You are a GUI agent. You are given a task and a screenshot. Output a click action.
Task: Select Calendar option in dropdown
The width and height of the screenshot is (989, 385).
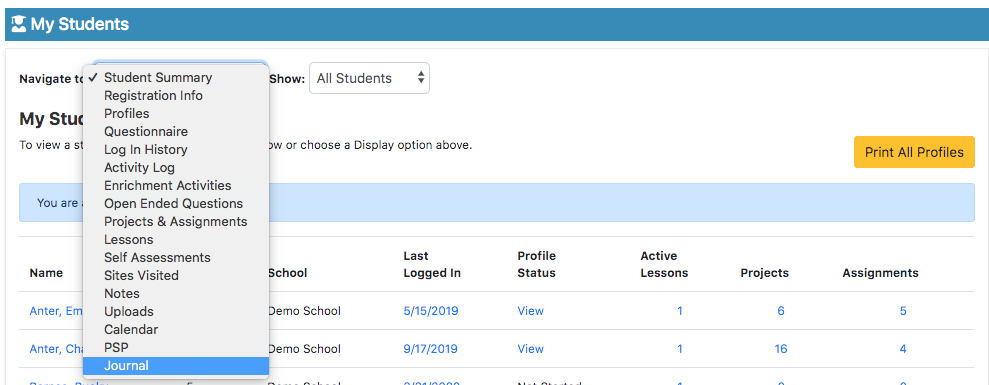click(176, 329)
